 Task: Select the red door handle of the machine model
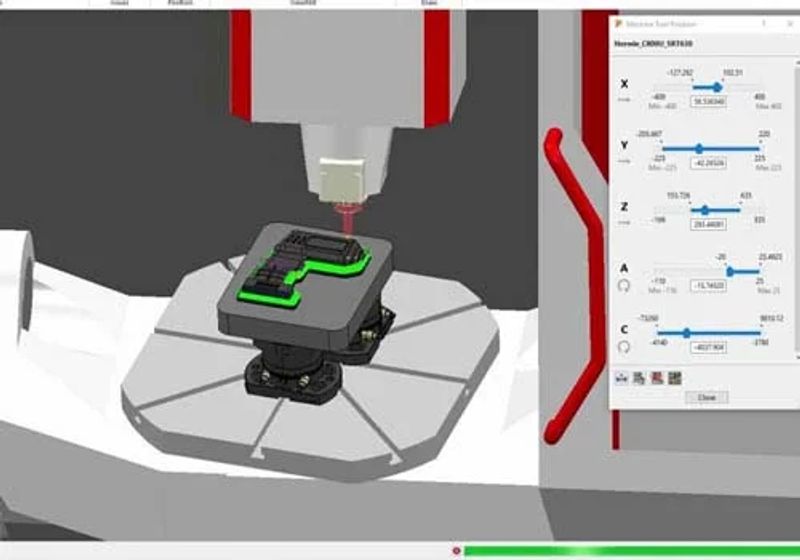click(574, 286)
